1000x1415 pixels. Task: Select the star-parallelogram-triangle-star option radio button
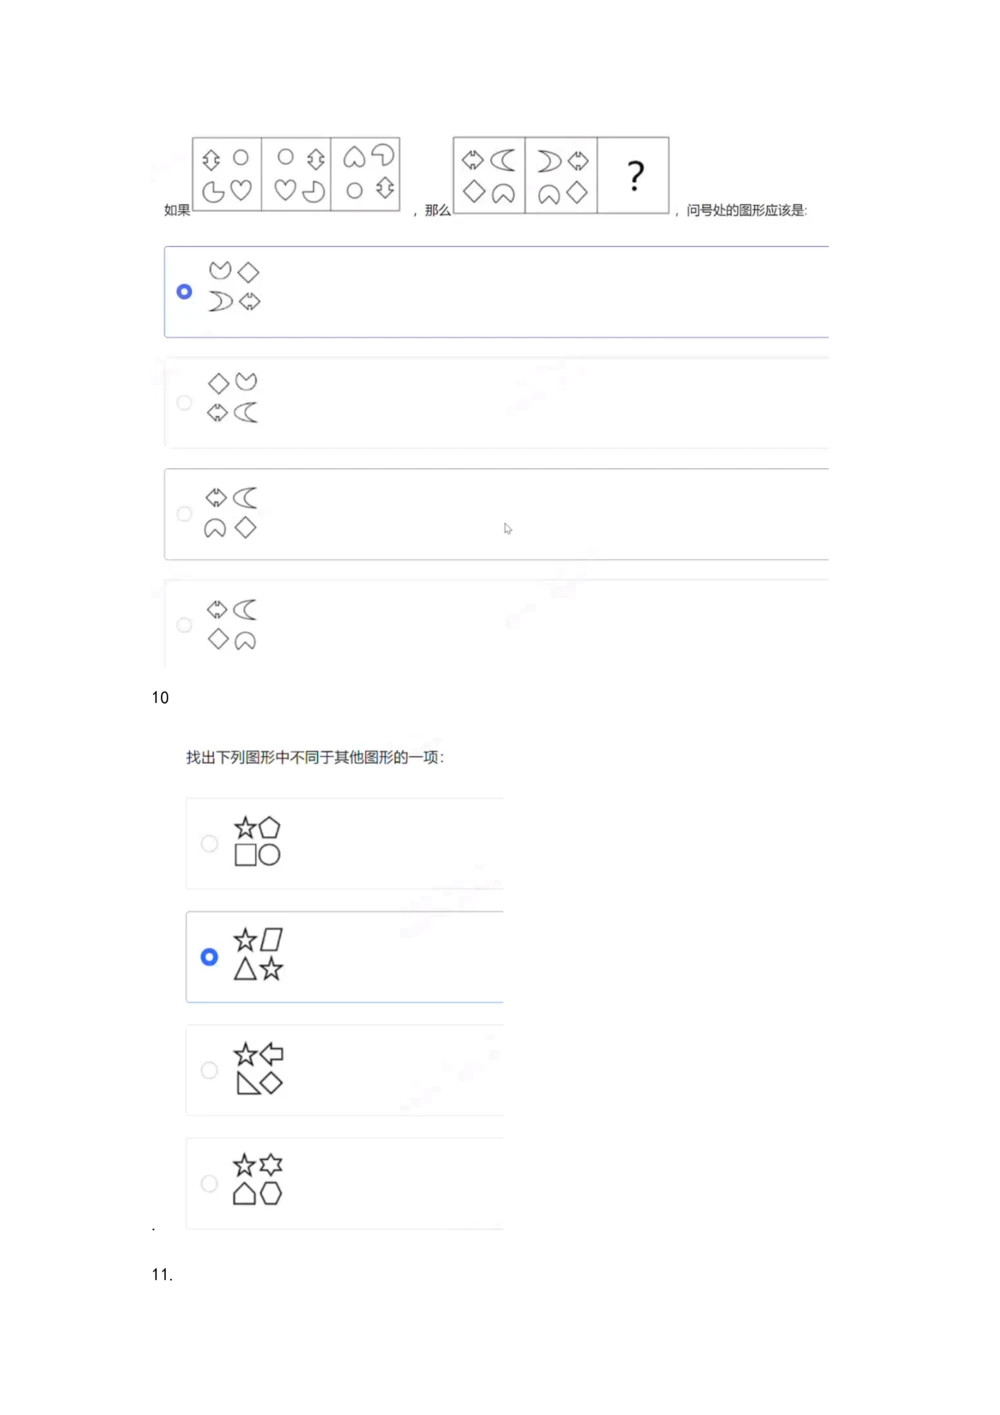(x=209, y=957)
